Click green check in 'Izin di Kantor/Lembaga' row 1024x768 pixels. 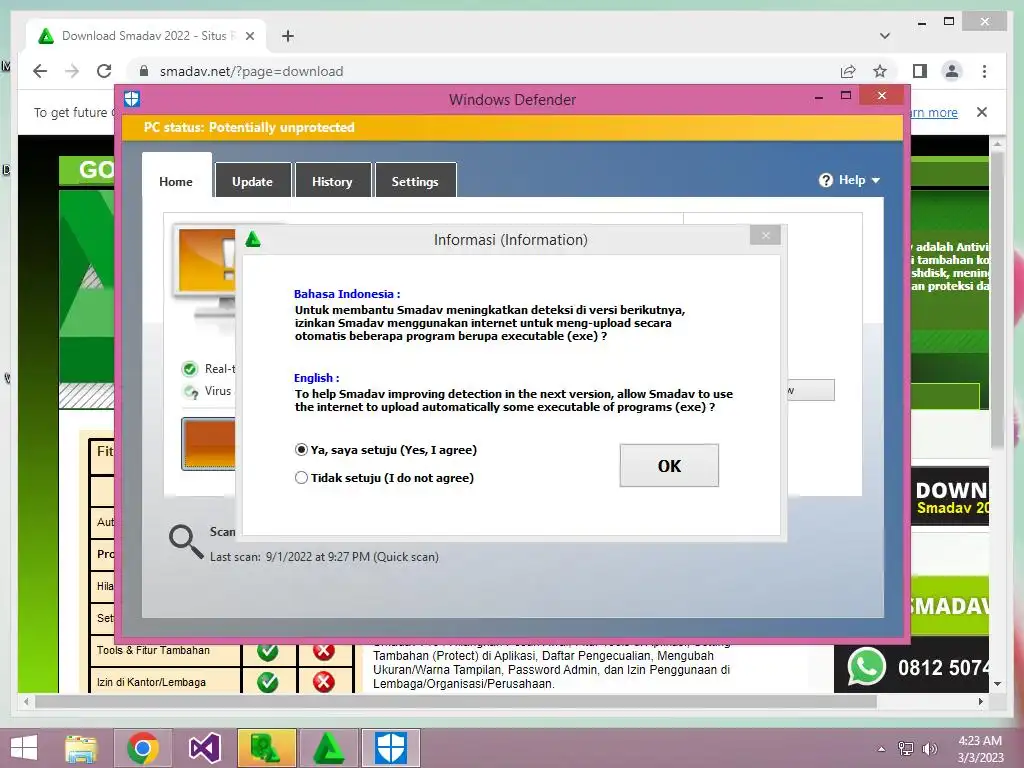268,682
